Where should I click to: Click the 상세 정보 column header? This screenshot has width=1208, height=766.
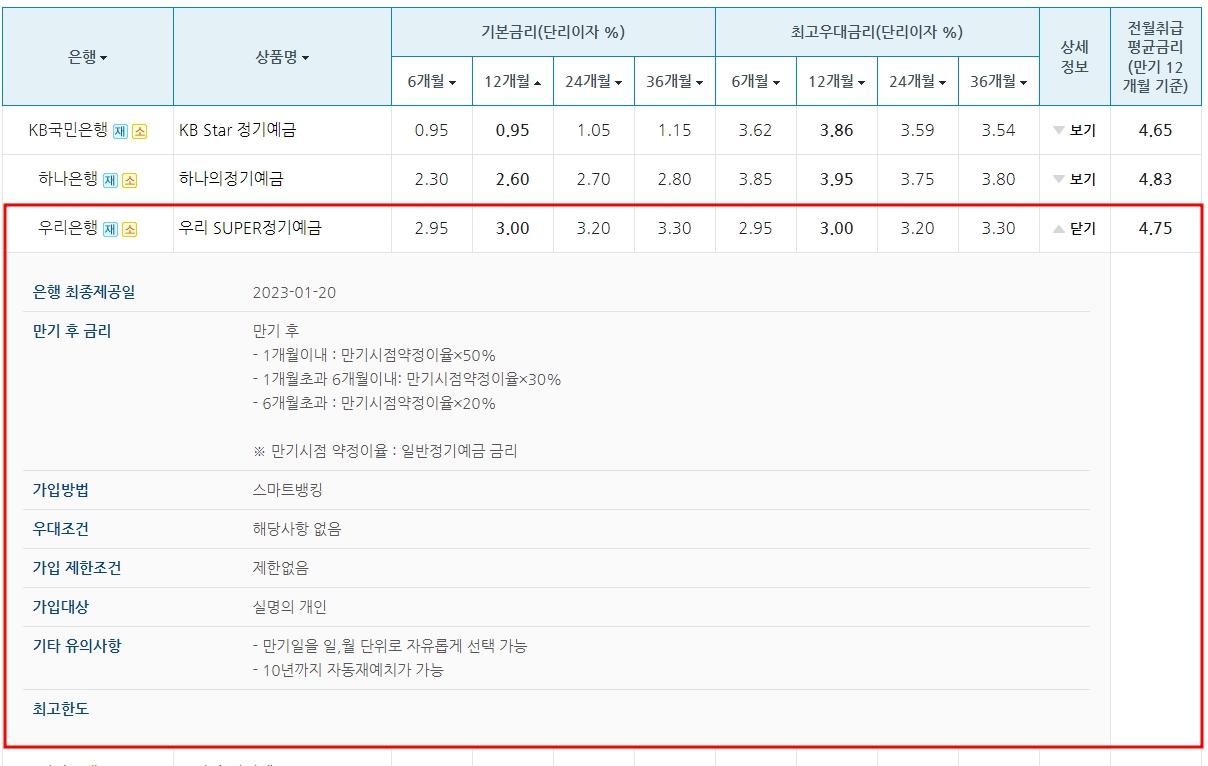[x=1075, y=57]
